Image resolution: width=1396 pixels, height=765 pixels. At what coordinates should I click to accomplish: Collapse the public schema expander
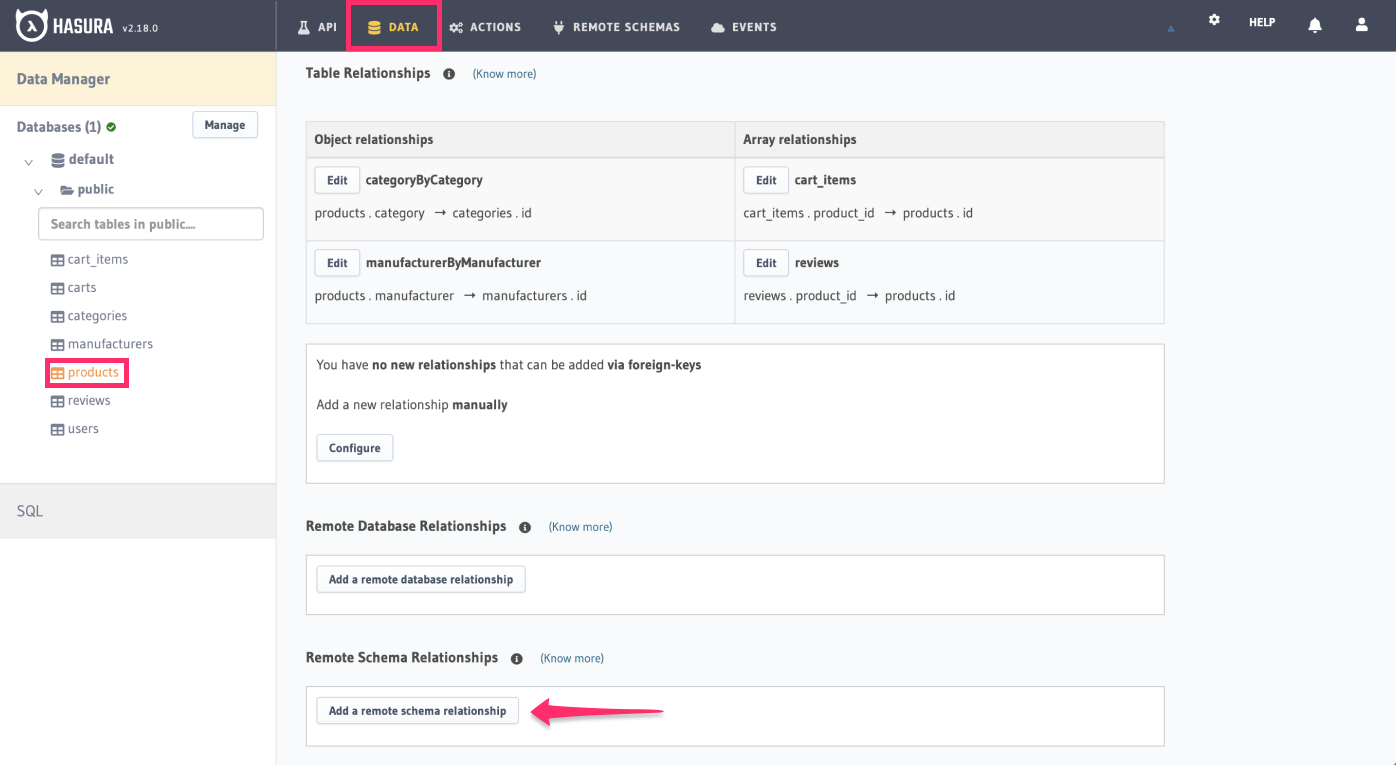[x=38, y=191]
